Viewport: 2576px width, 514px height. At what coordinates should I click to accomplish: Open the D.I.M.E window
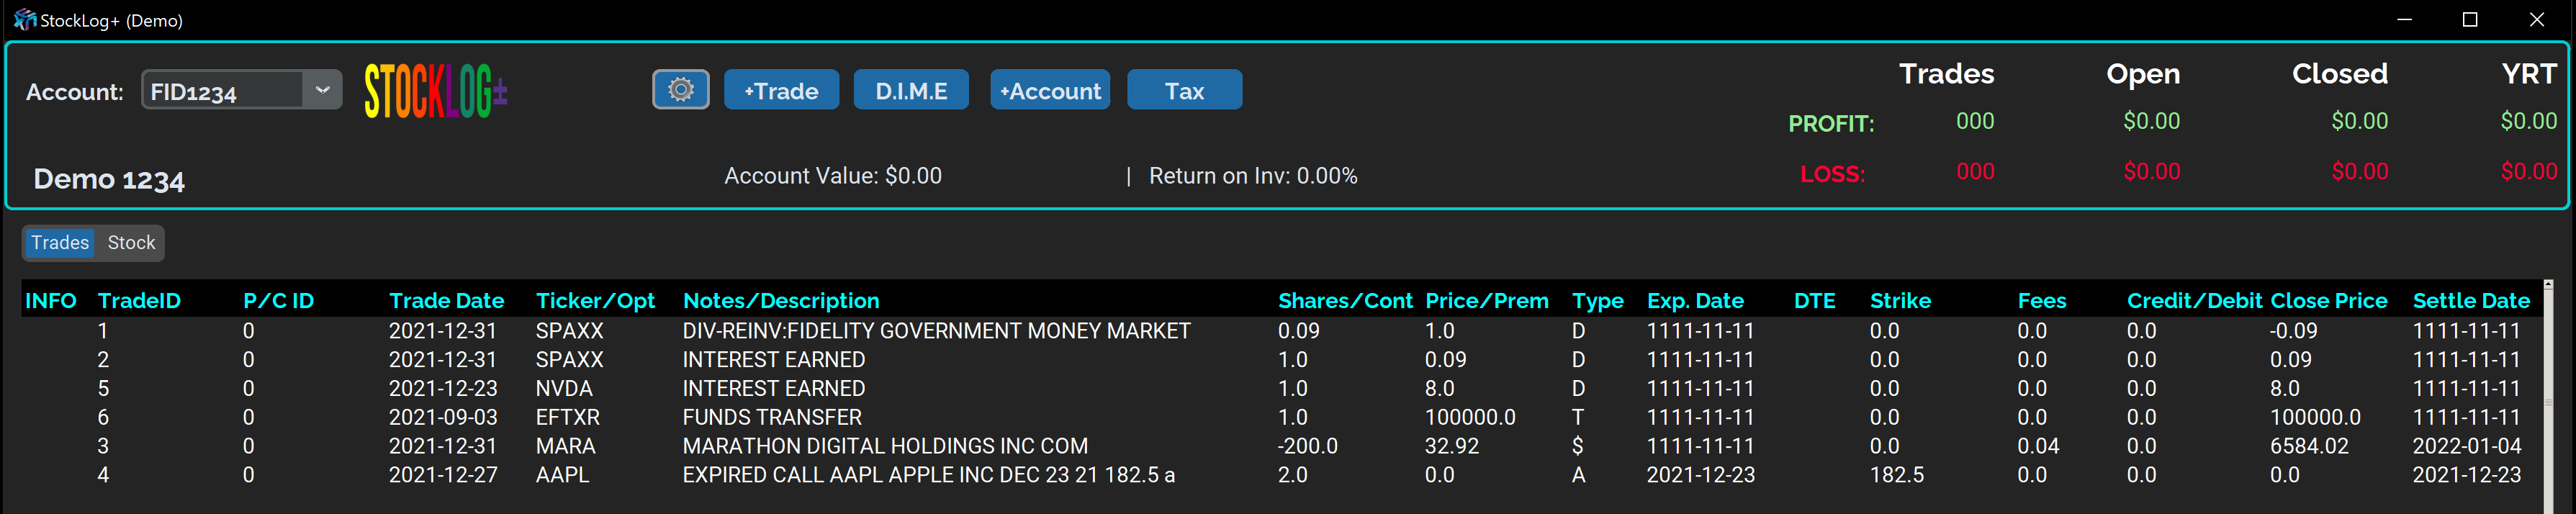pyautogui.click(x=910, y=90)
